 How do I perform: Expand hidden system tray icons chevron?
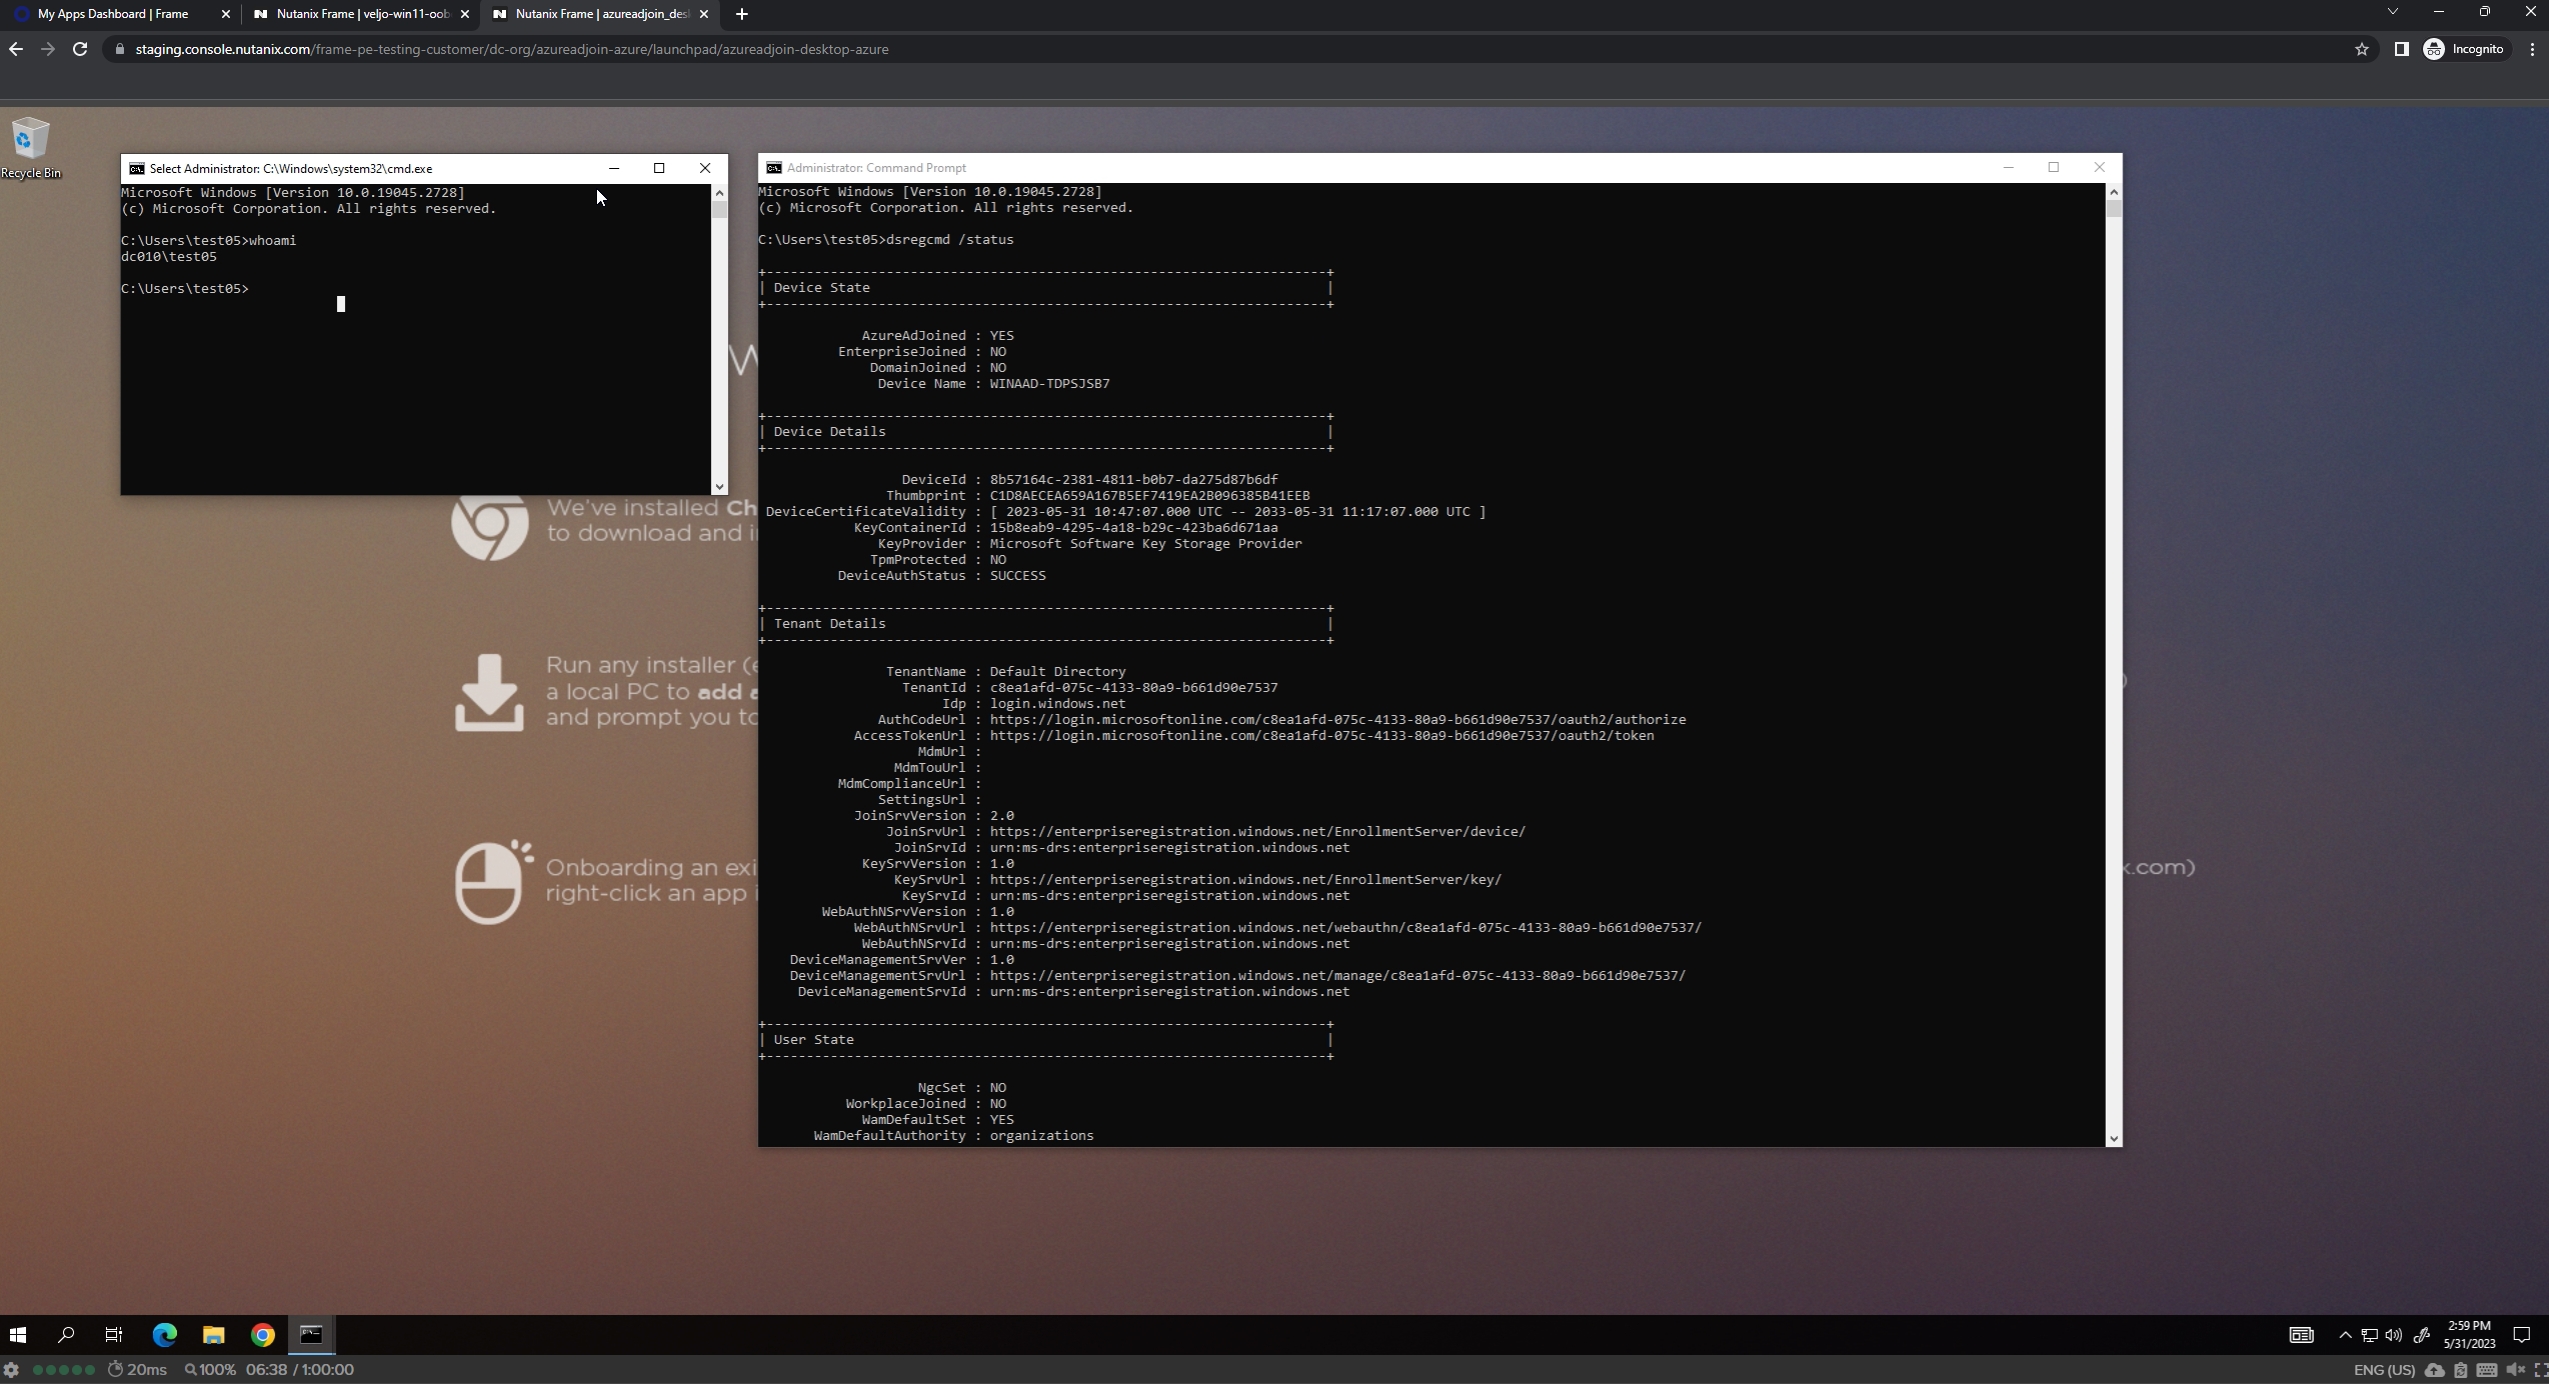click(2345, 1335)
